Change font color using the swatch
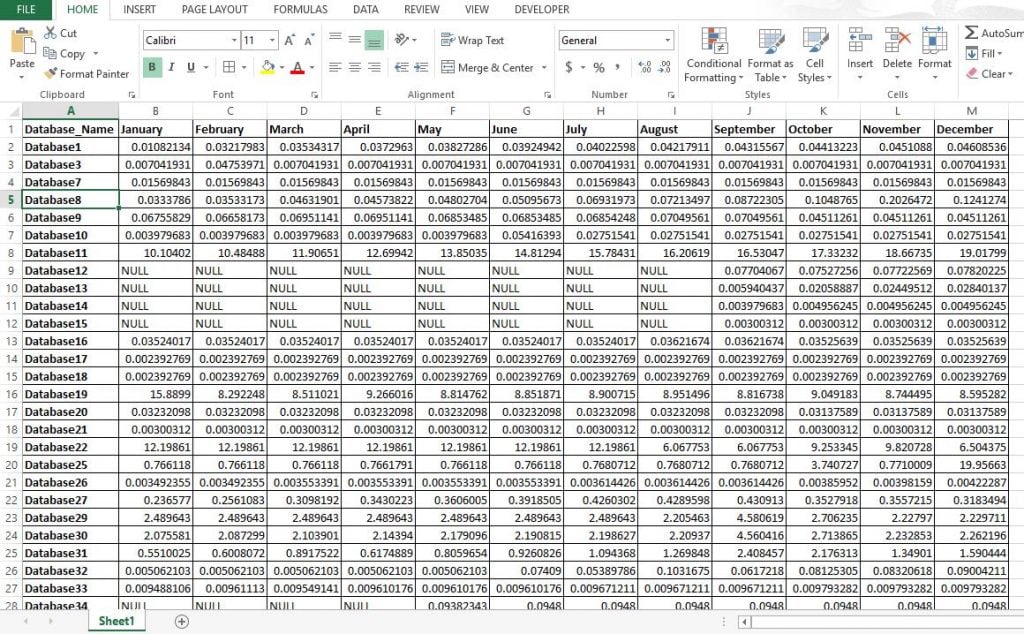The width and height of the screenshot is (1024, 634). coord(300,68)
